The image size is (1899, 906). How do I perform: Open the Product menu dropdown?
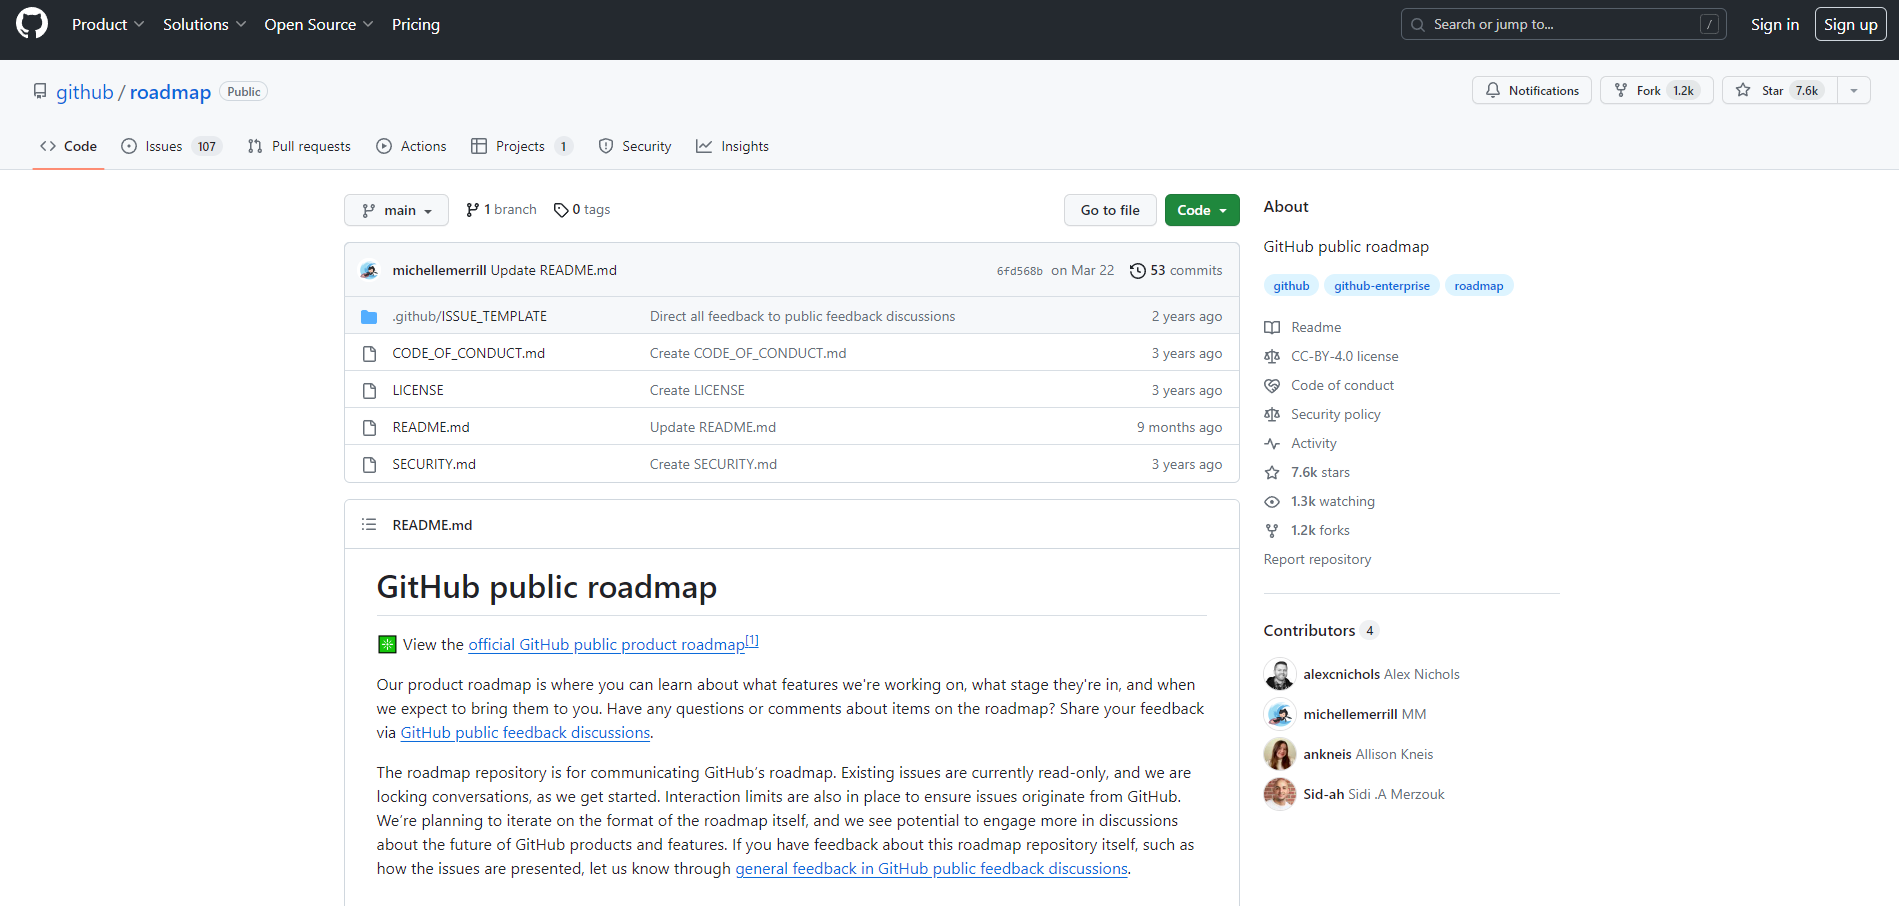(x=106, y=24)
